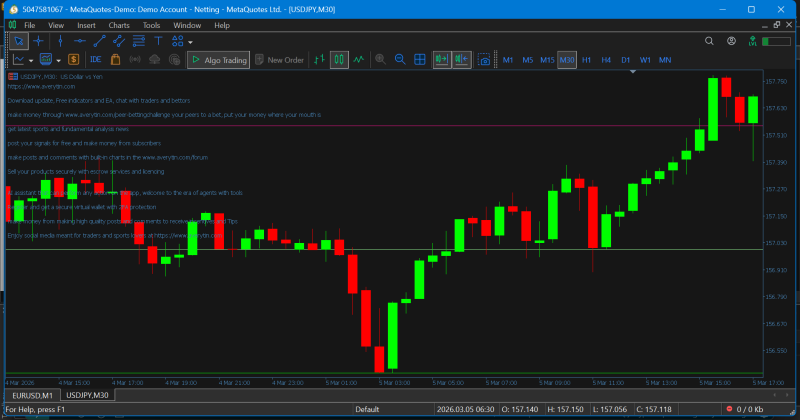
Task: Switch chart to bar chart
Action: (319, 60)
